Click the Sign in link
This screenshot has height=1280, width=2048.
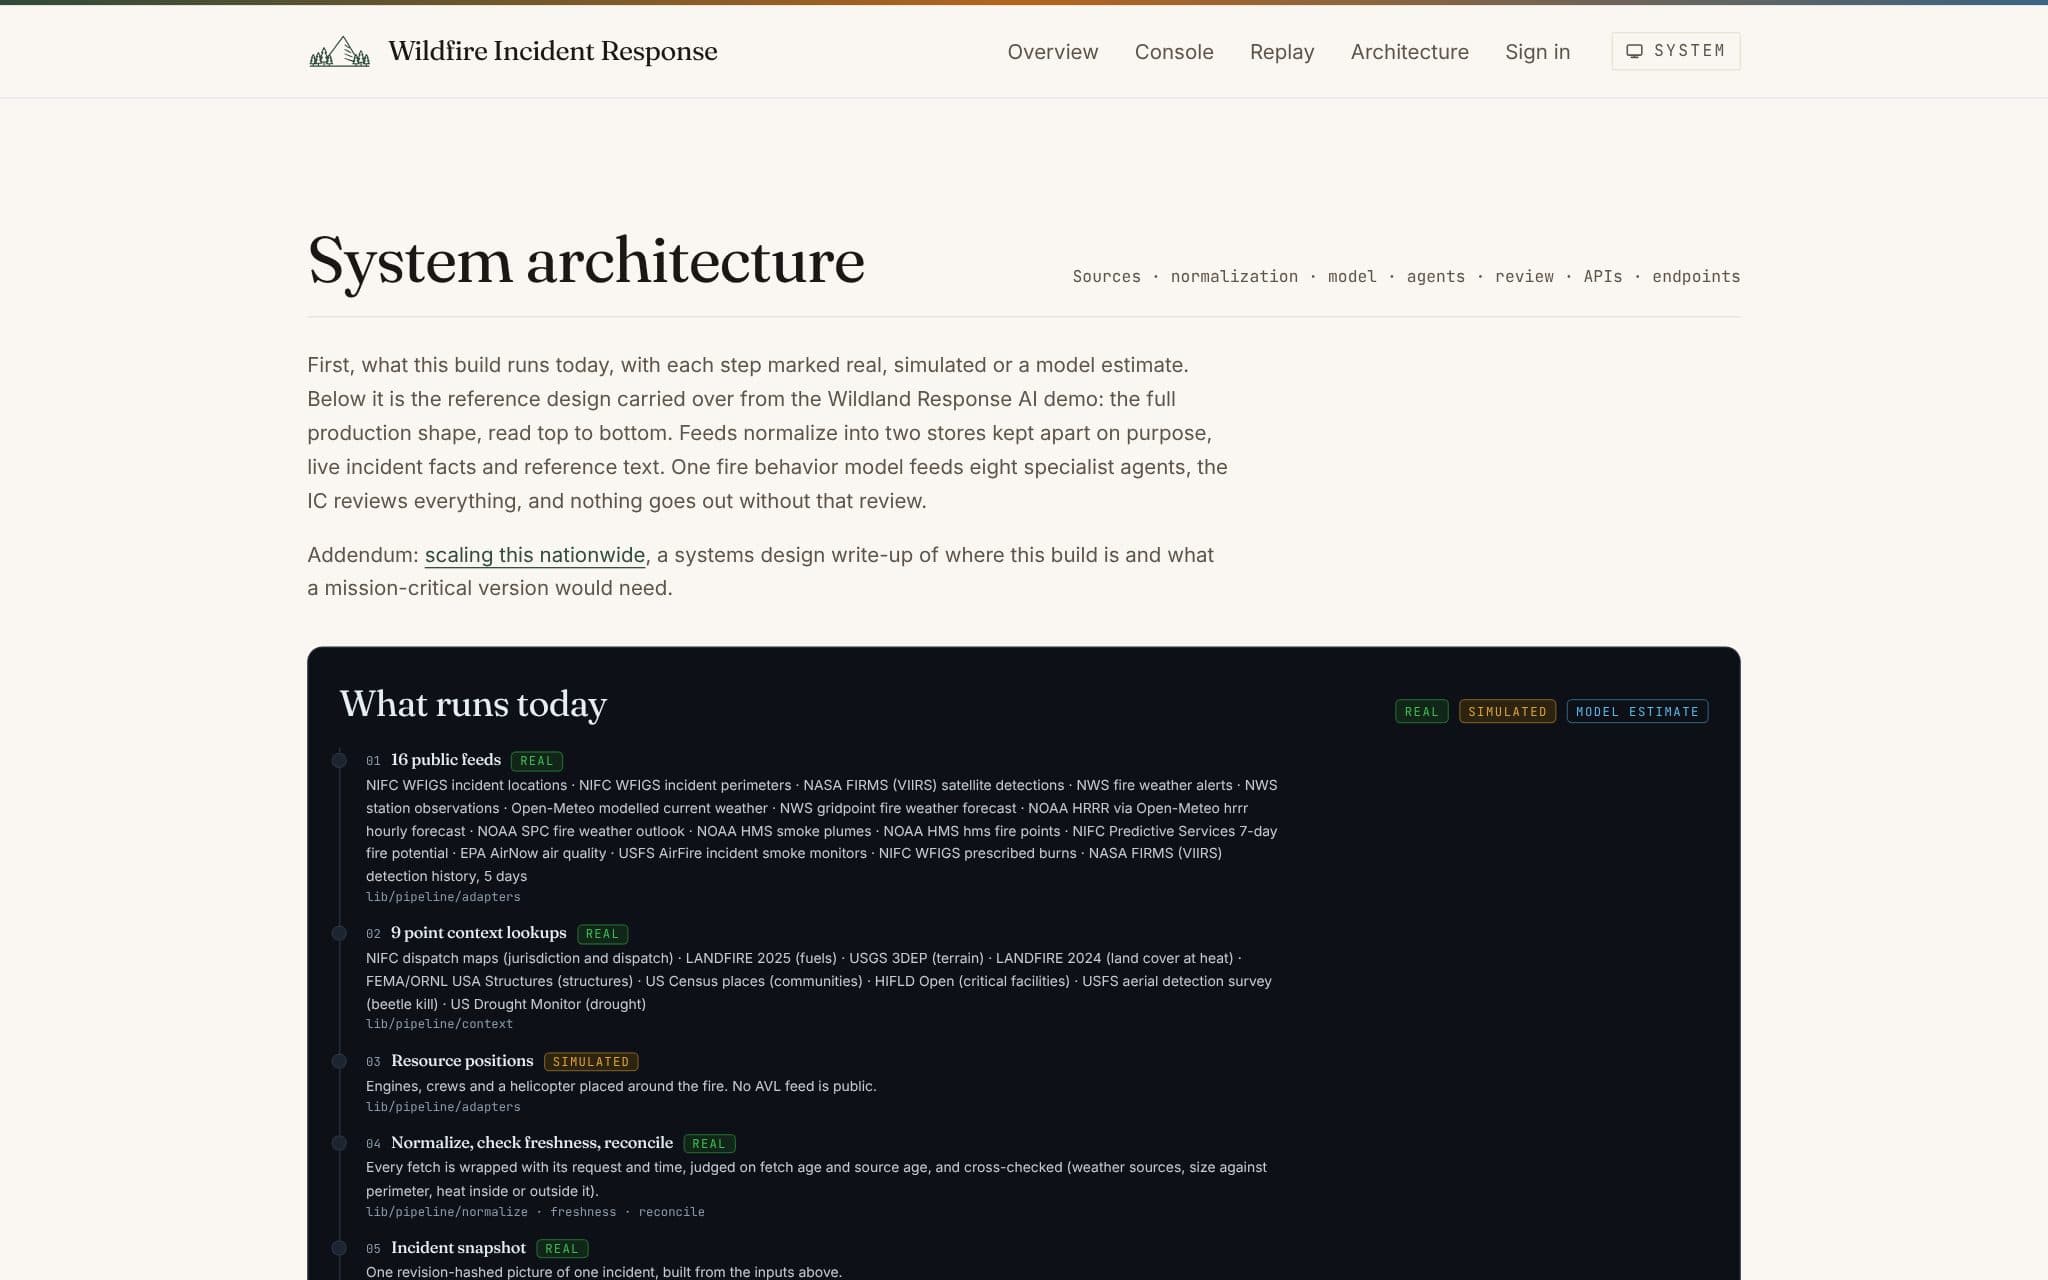pyautogui.click(x=1537, y=52)
